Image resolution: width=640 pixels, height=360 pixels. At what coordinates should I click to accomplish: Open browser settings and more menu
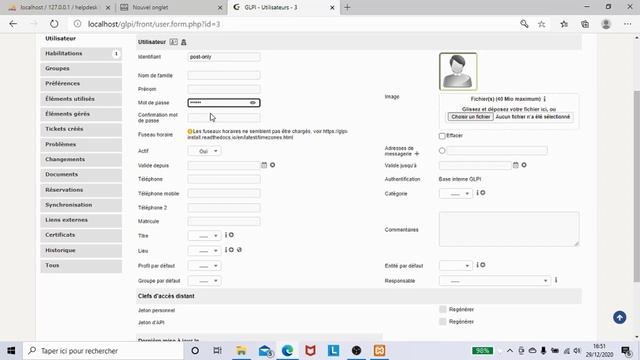(x=627, y=24)
